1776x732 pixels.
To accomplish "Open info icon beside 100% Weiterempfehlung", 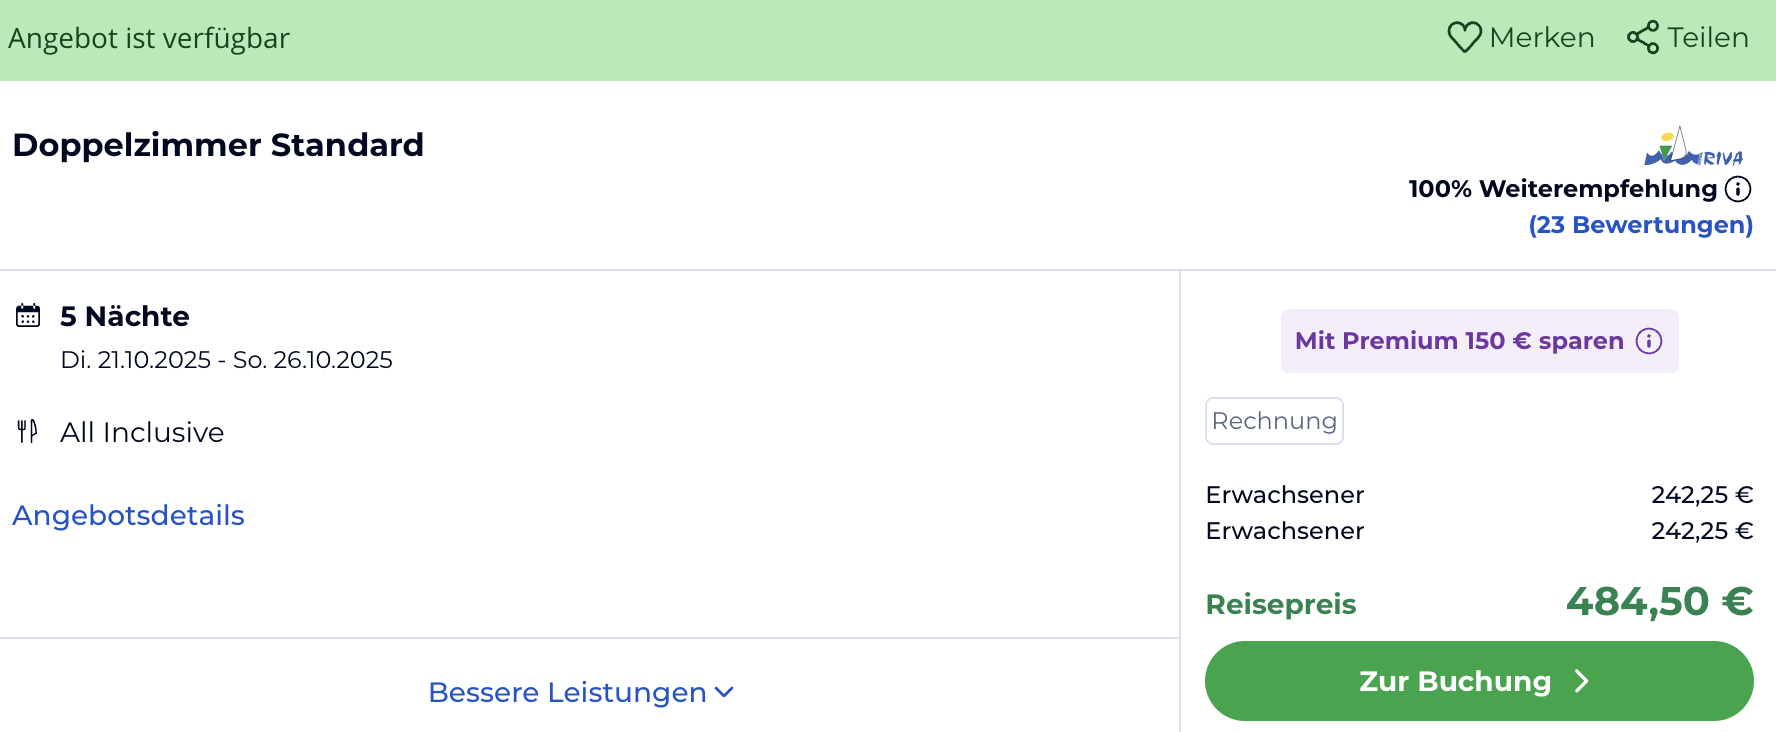I will click(1738, 189).
